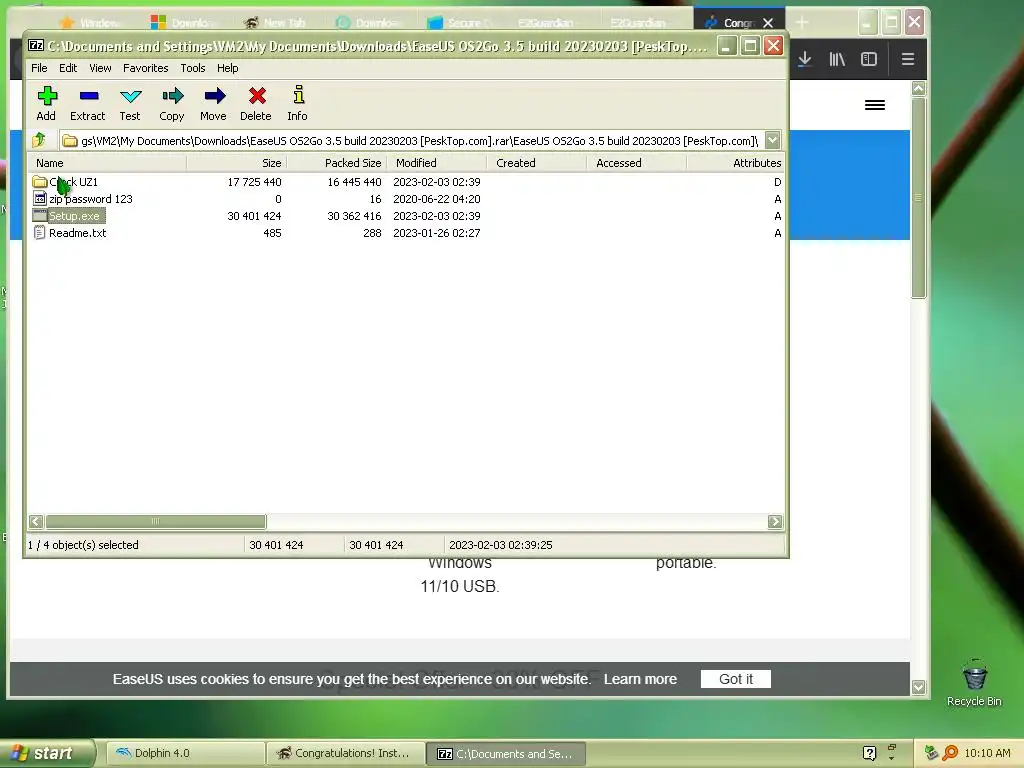The width and height of the screenshot is (1024, 768).
Task: Click the taskbar clock showing 10:10 AM
Action: [x=987, y=753]
